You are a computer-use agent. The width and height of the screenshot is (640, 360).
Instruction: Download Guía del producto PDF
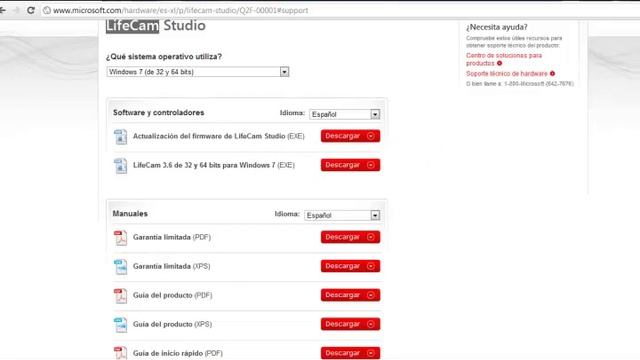coord(350,295)
